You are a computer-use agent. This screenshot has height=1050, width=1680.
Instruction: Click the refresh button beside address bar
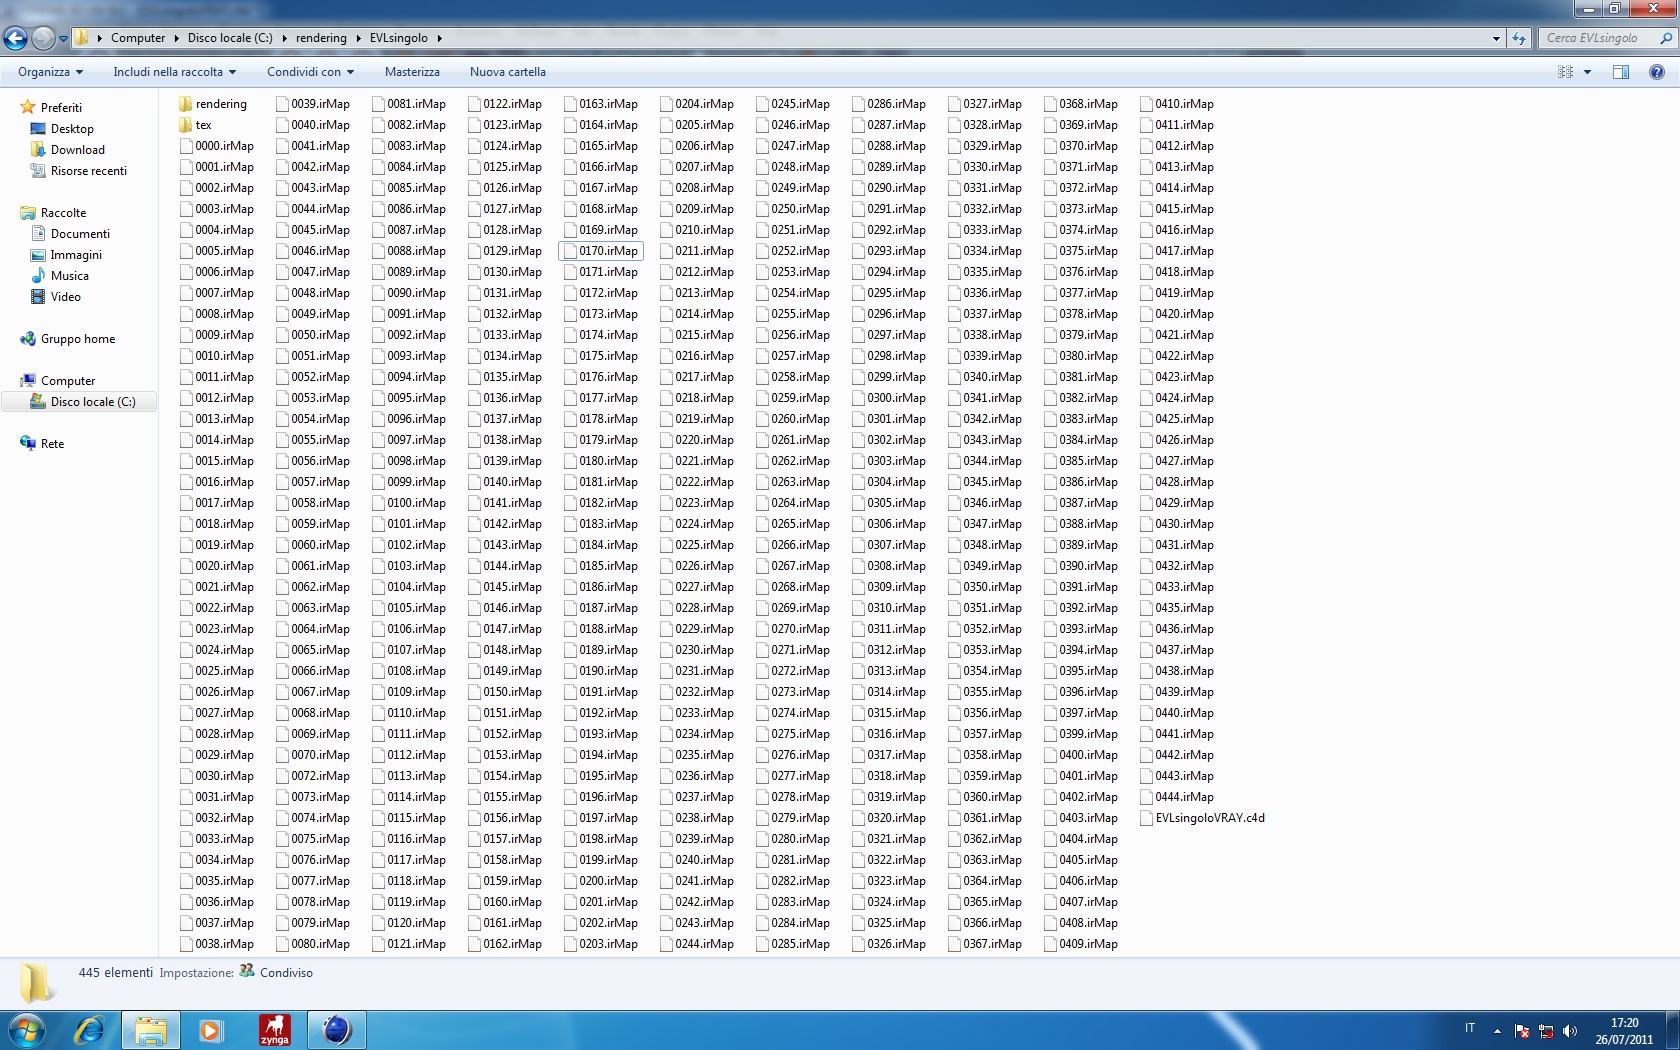tap(1519, 38)
